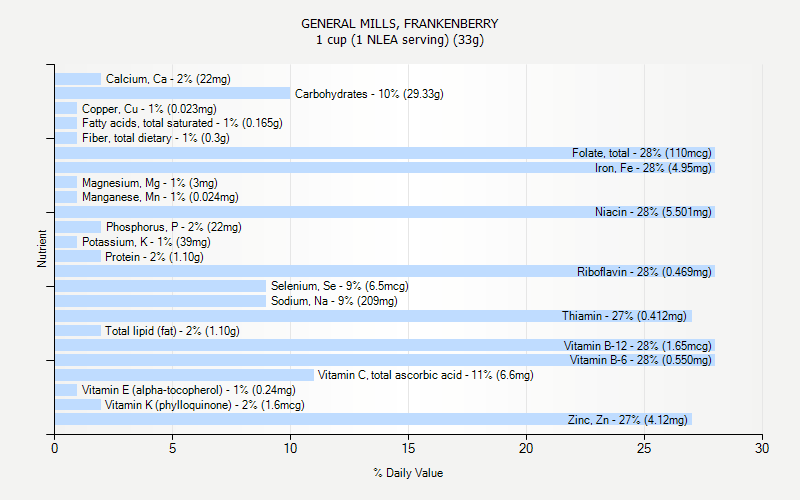Click the Thiamin - 27% (0.412mg) label
The height and width of the screenshot is (500, 800).
(624, 316)
